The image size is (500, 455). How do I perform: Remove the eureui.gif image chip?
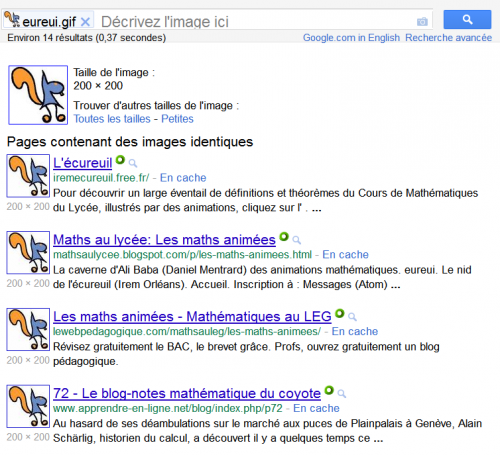click(85, 22)
